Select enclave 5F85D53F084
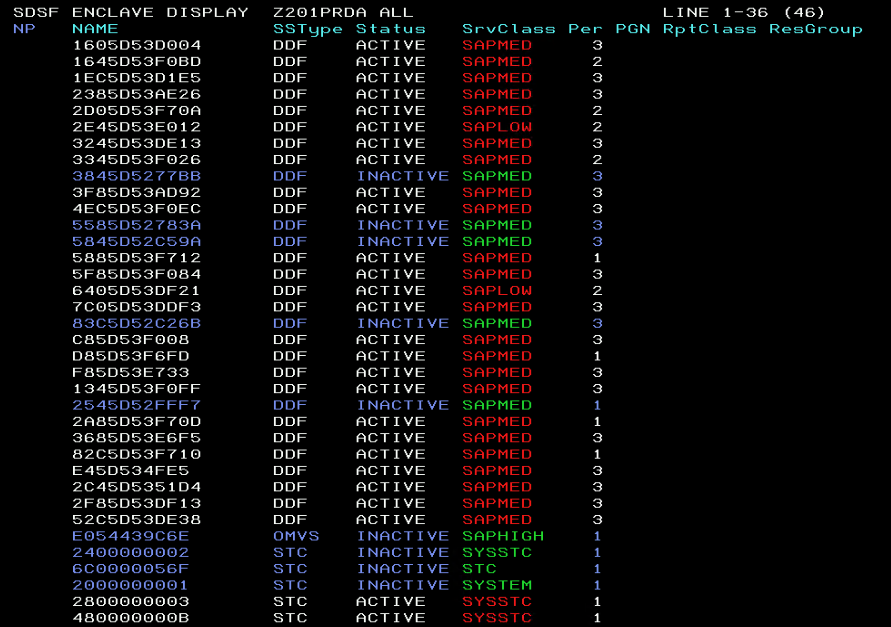Viewport: 891px width, 627px height. pos(137,275)
